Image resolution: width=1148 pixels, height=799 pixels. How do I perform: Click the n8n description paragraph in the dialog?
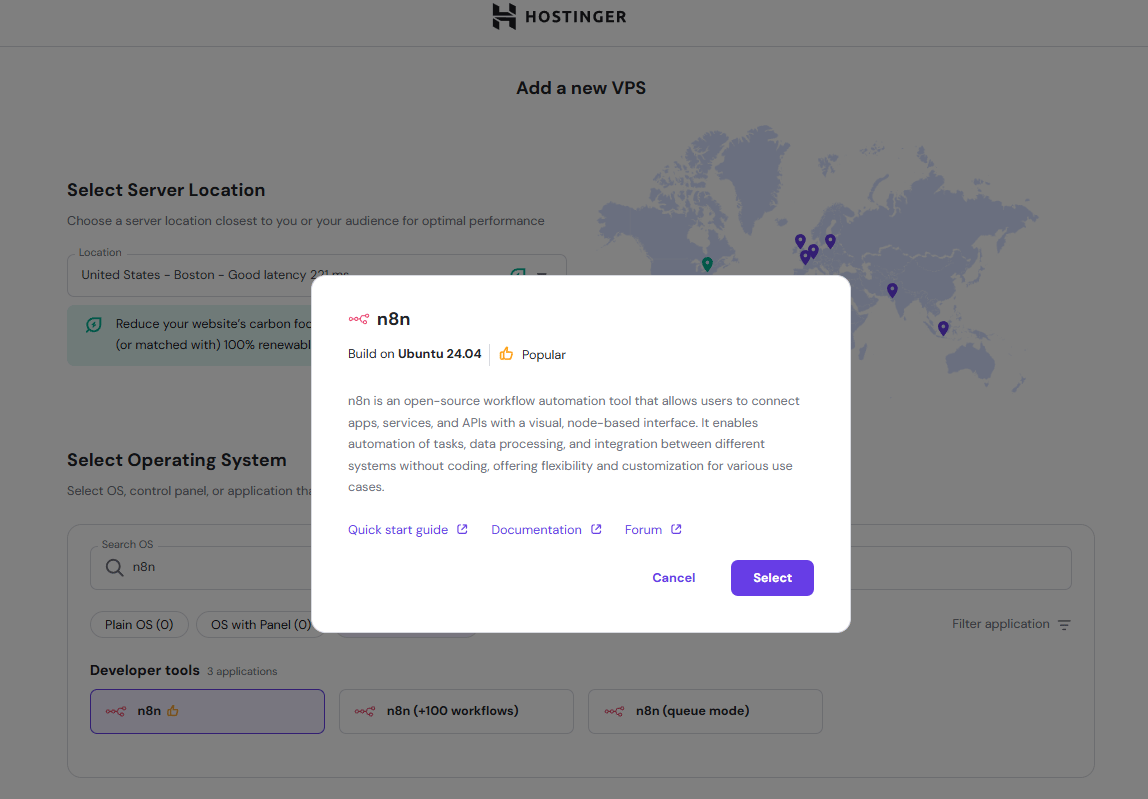(574, 444)
